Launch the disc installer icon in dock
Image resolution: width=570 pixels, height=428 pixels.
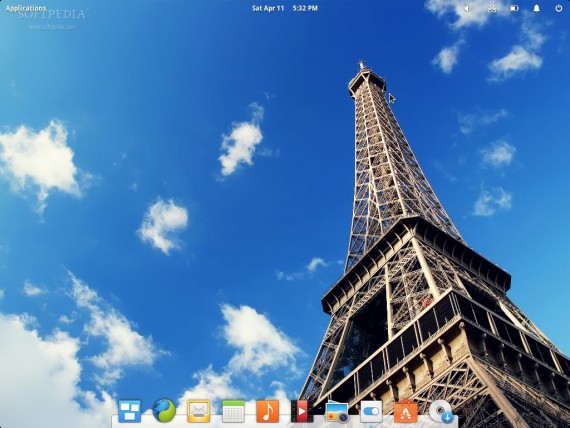tap(441, 411)
